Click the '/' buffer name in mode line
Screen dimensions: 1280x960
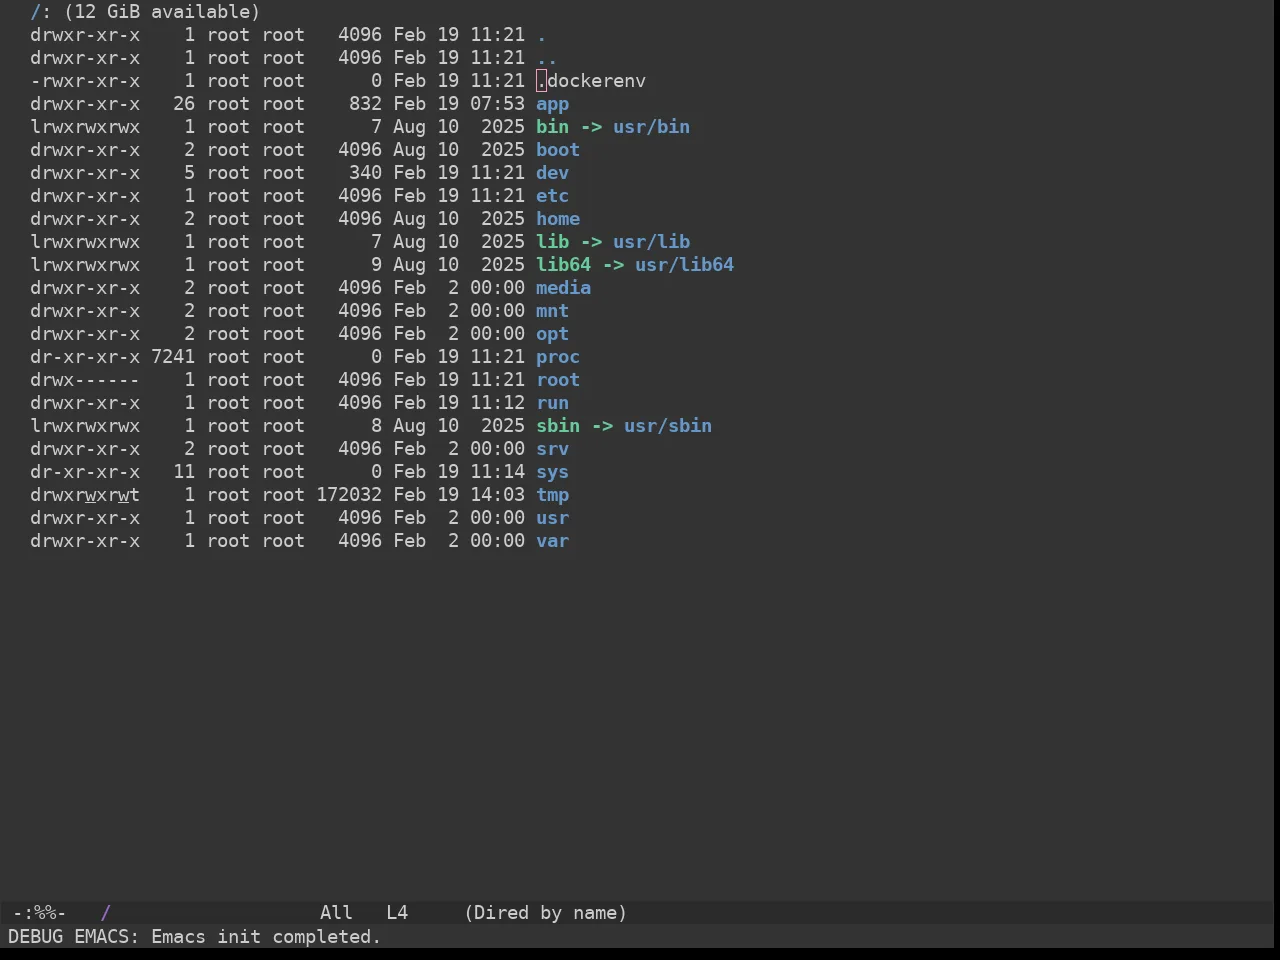(x=105, y=913)
